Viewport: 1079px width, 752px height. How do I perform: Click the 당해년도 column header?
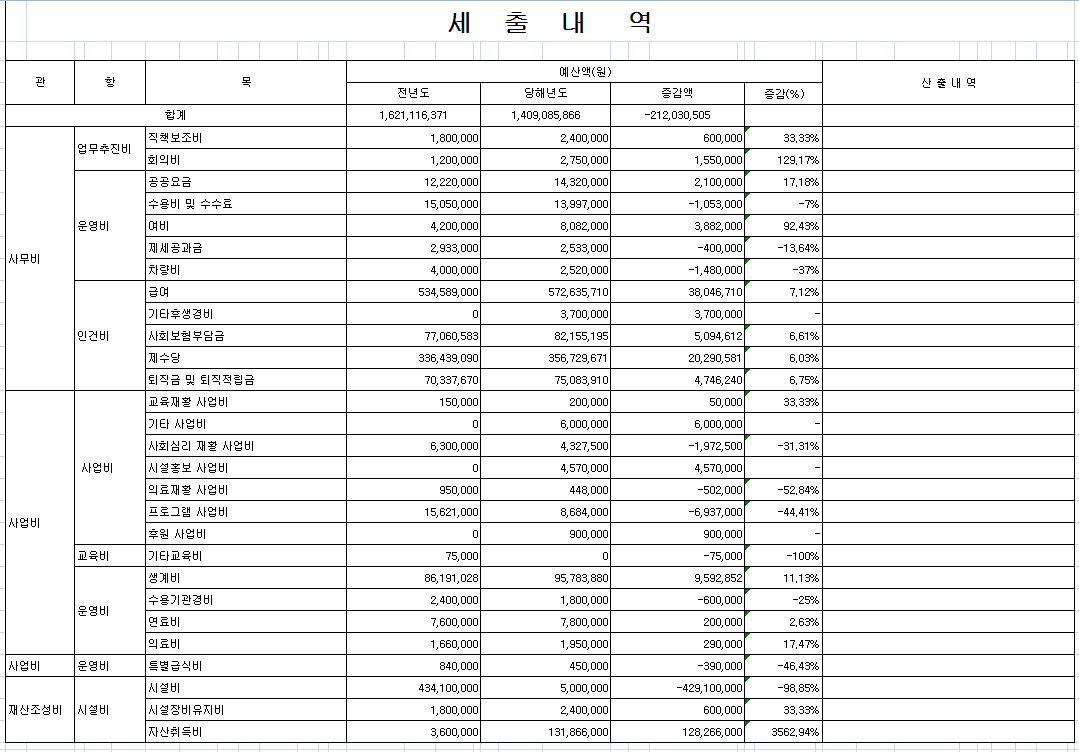click(545, 93)
